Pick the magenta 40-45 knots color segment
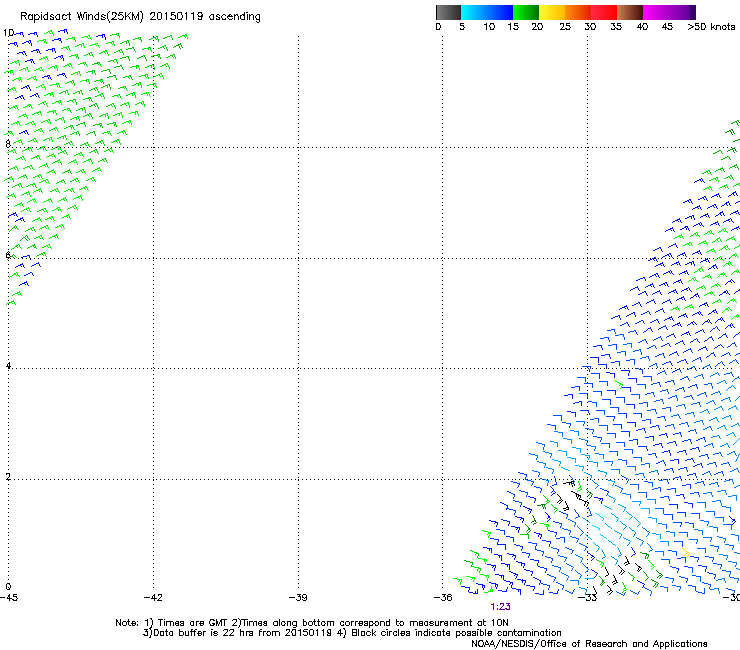Image resolution: width=740 pixels, height=650 pixels. click(x=656, y=12)
